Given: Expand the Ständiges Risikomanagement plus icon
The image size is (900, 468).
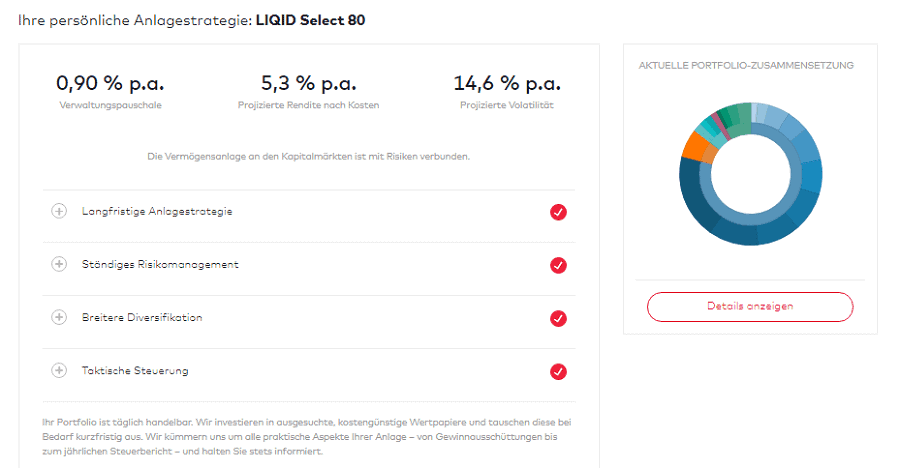Looking at the screenshot, I should coord(59,264).
